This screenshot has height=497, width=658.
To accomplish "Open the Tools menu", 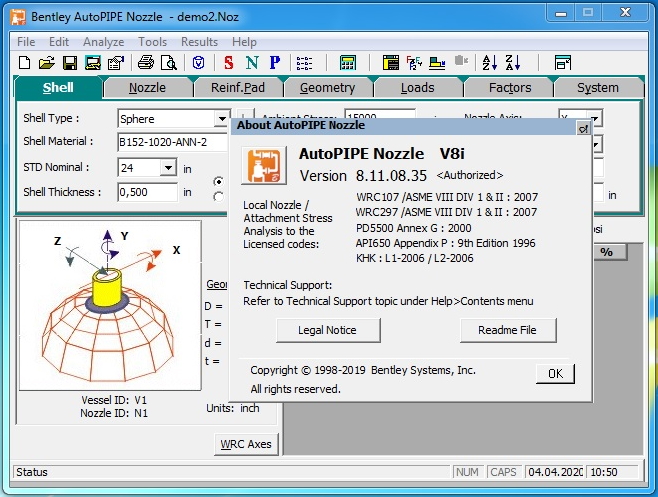I will click(x=152, y=42).
